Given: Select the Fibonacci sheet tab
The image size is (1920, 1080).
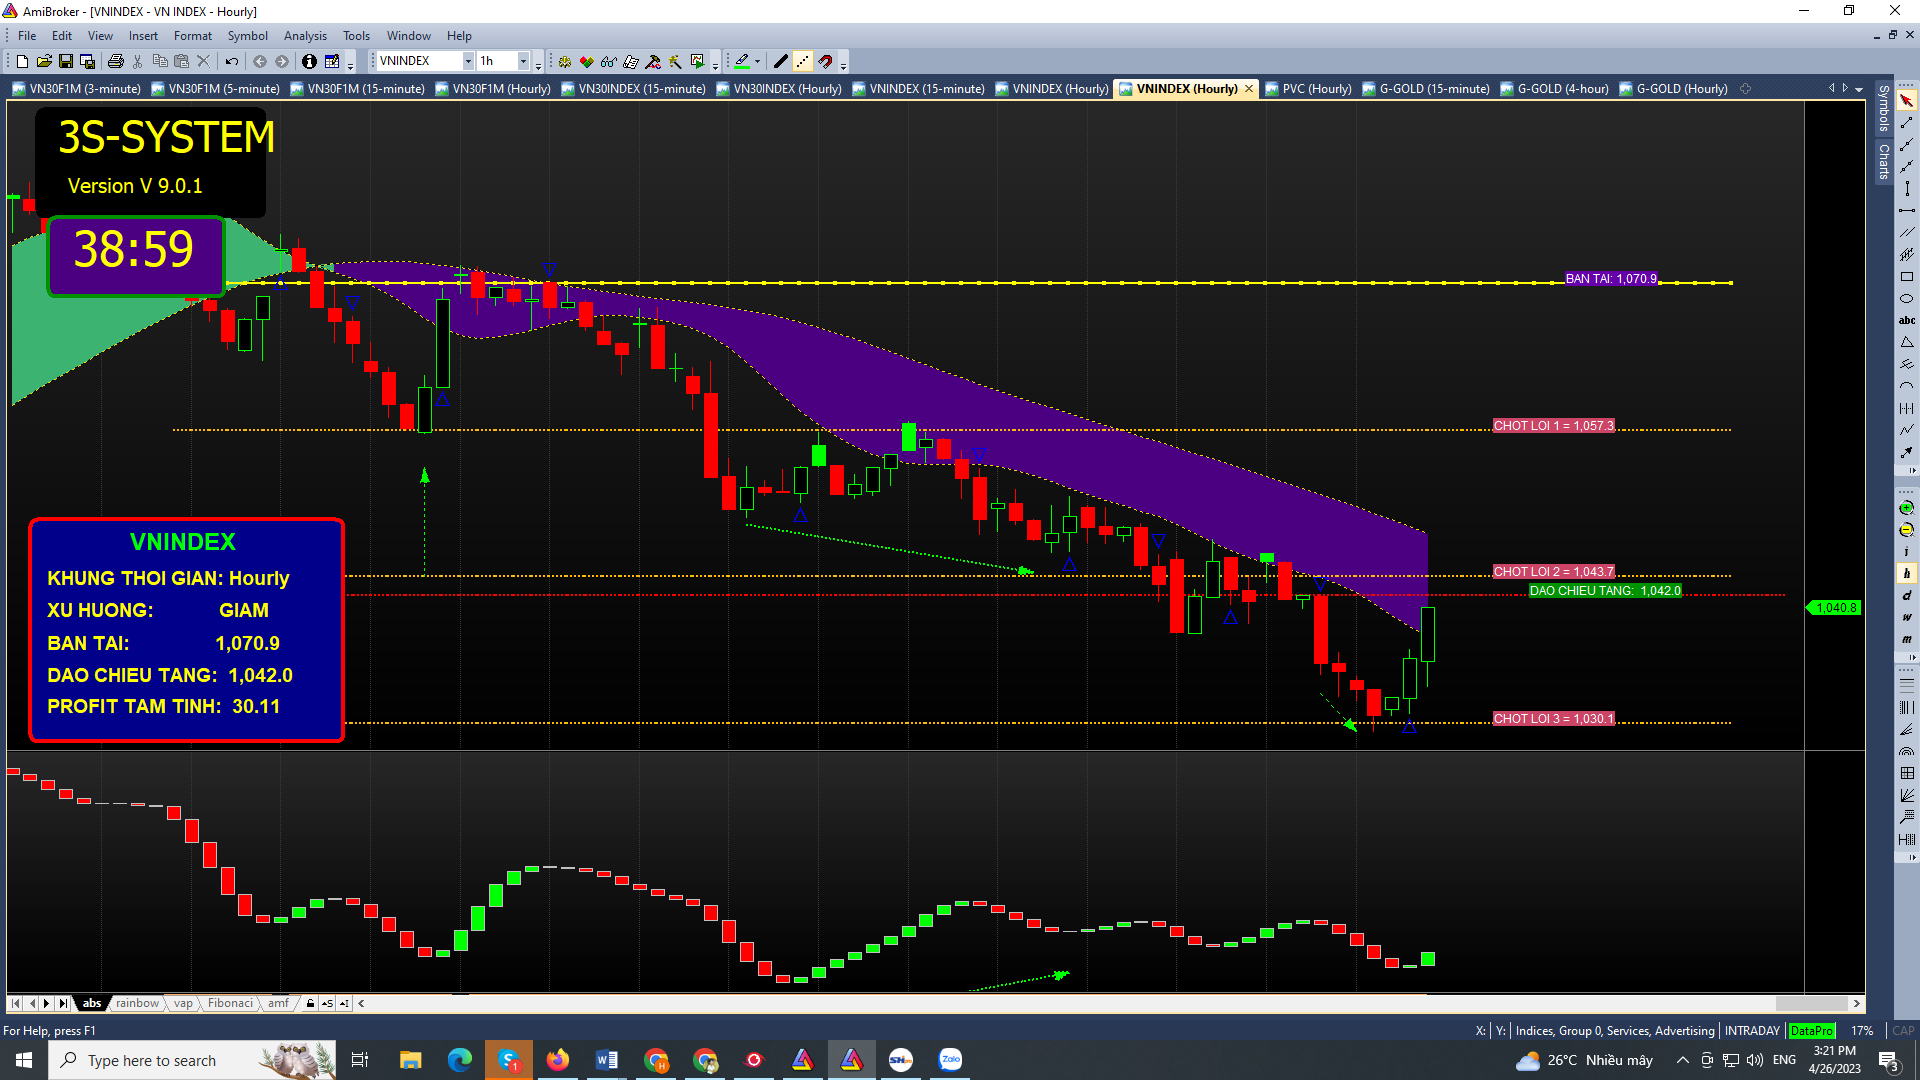Looking at the screenshot, I should (x=230, y=1003).
